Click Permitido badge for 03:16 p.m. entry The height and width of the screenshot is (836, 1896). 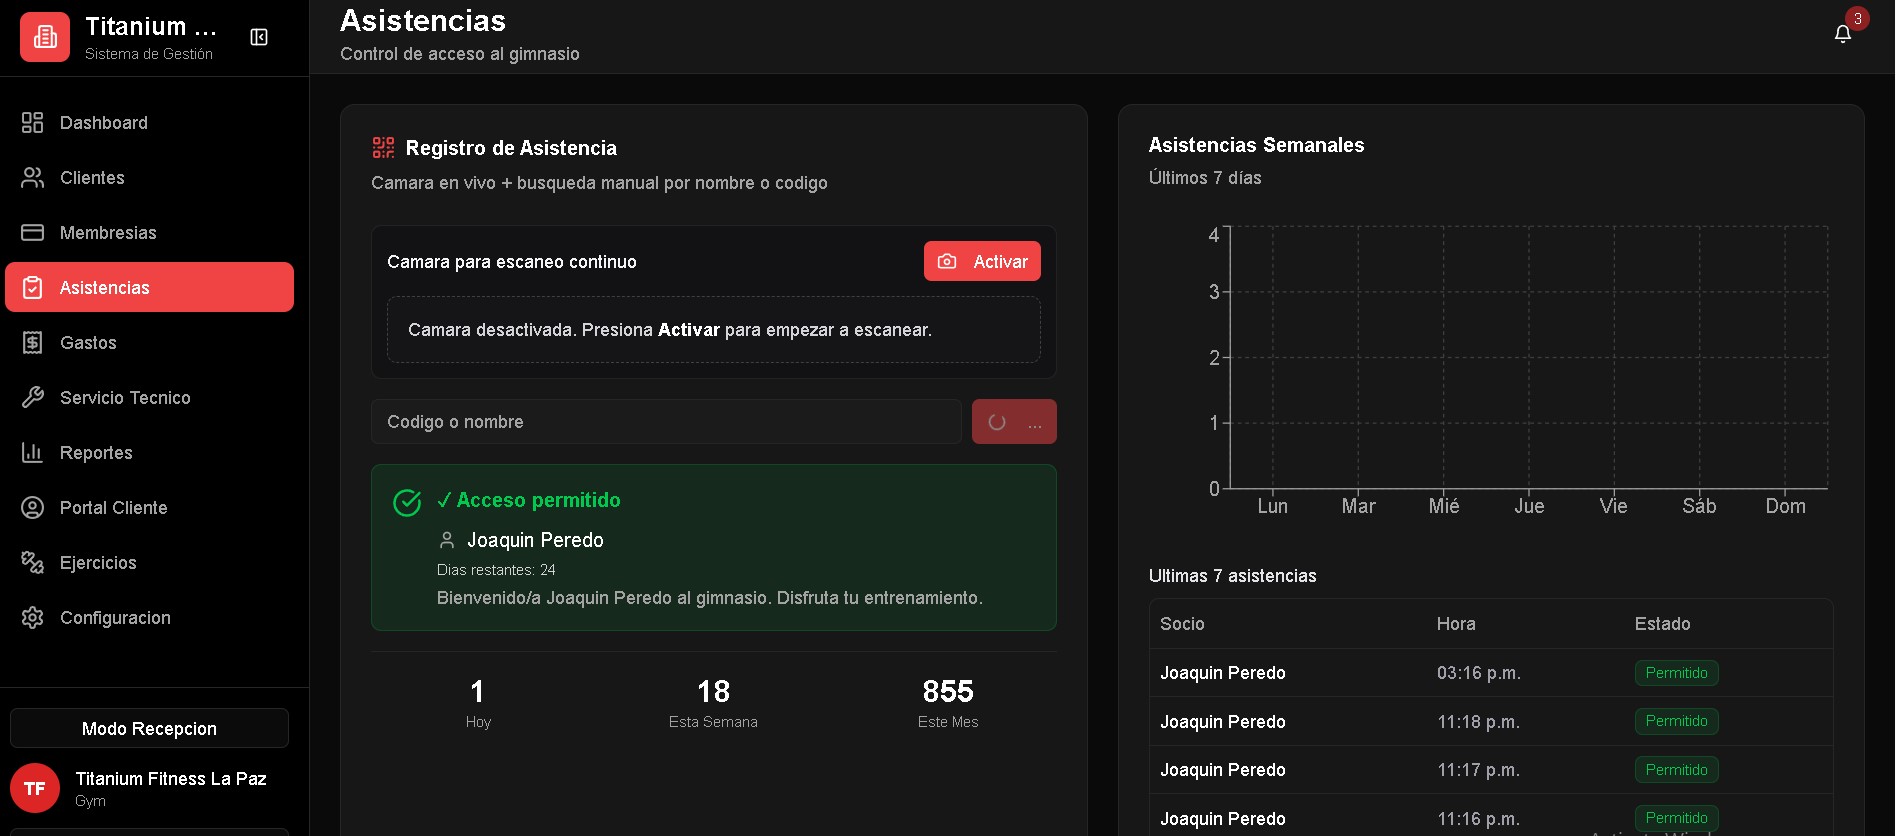pos(1676,673)
